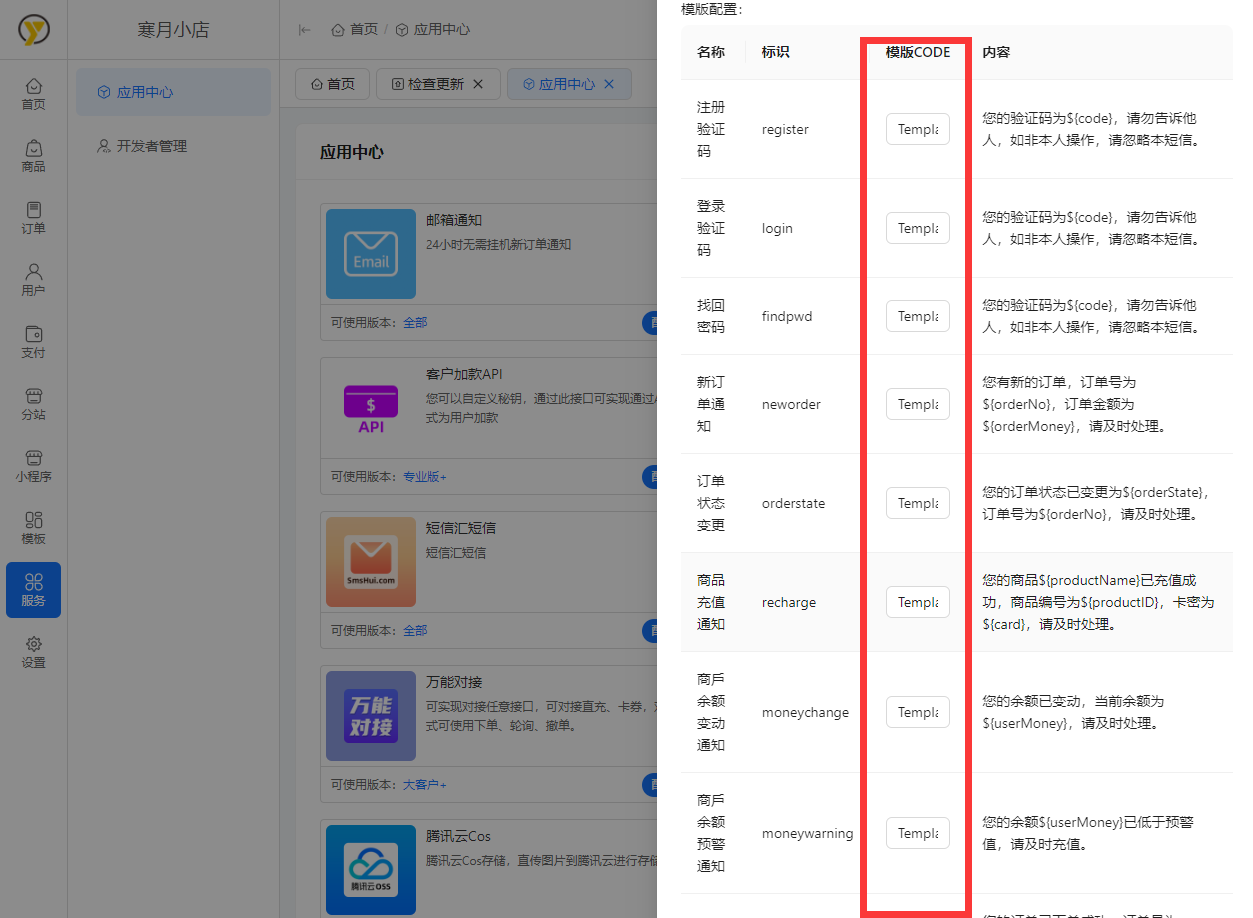Open the 用户 users sidebar icon

(33, 280)
